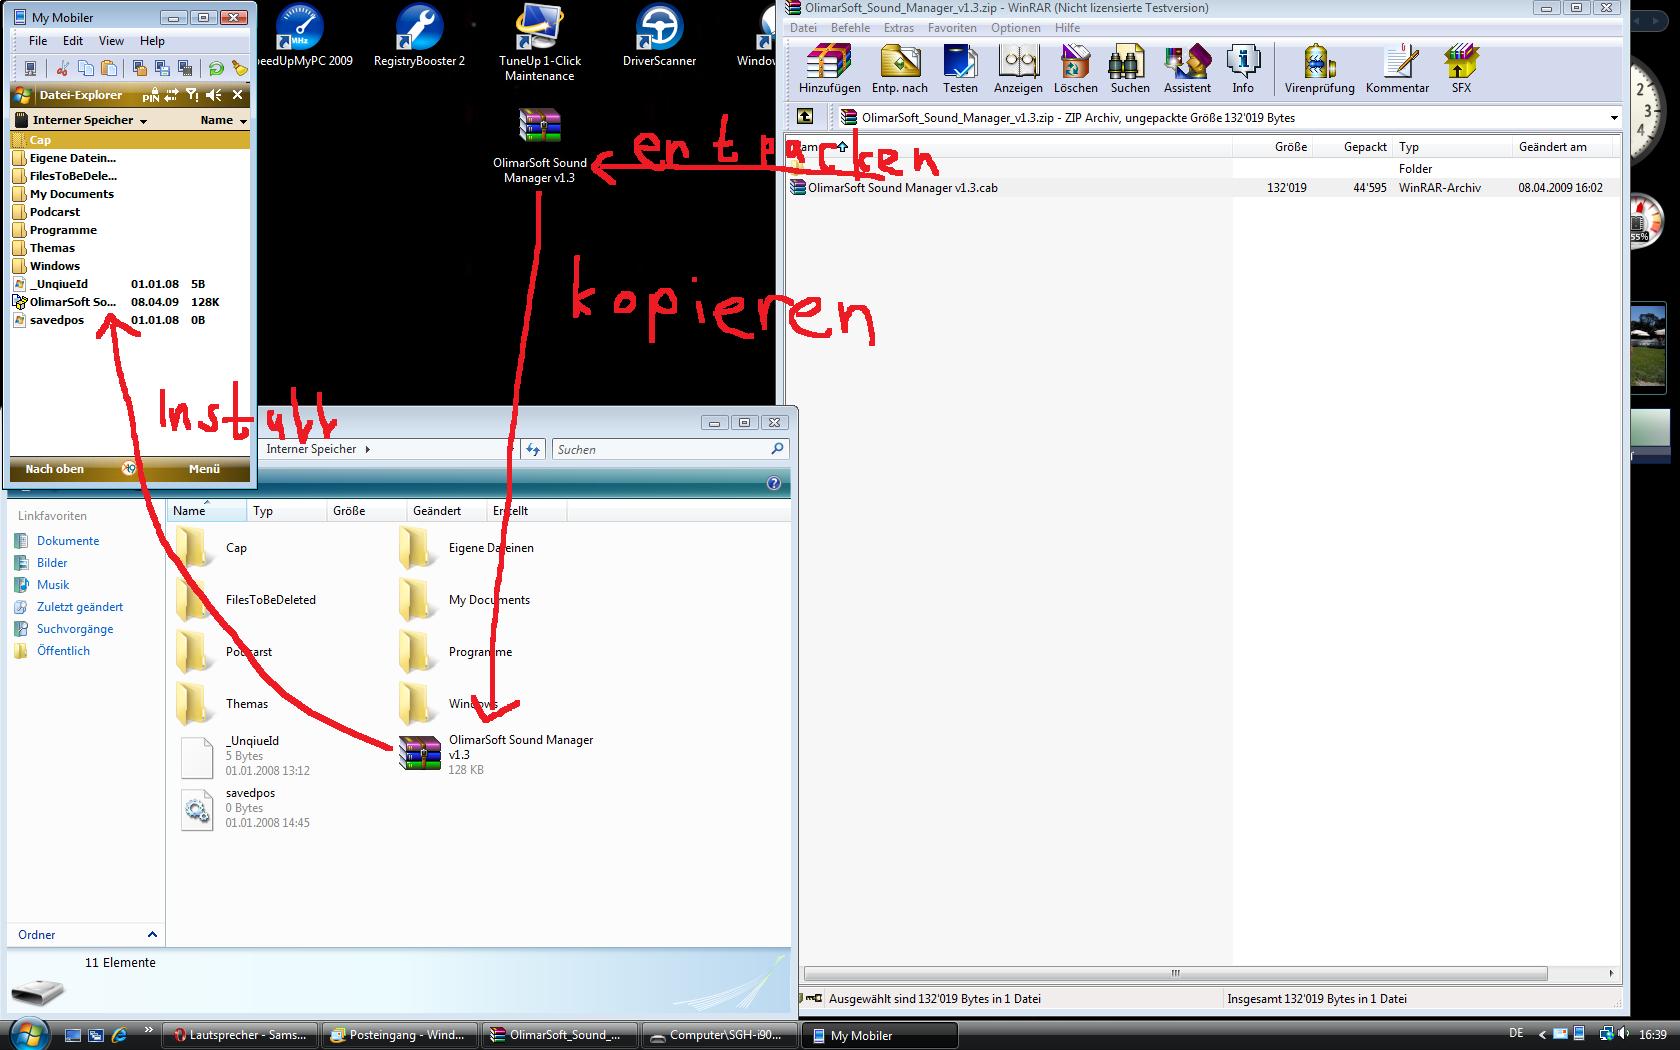Click the scissors cut icon in My Mobiler
This screenshot has width=1680, height=1050.
click(63, 68)
